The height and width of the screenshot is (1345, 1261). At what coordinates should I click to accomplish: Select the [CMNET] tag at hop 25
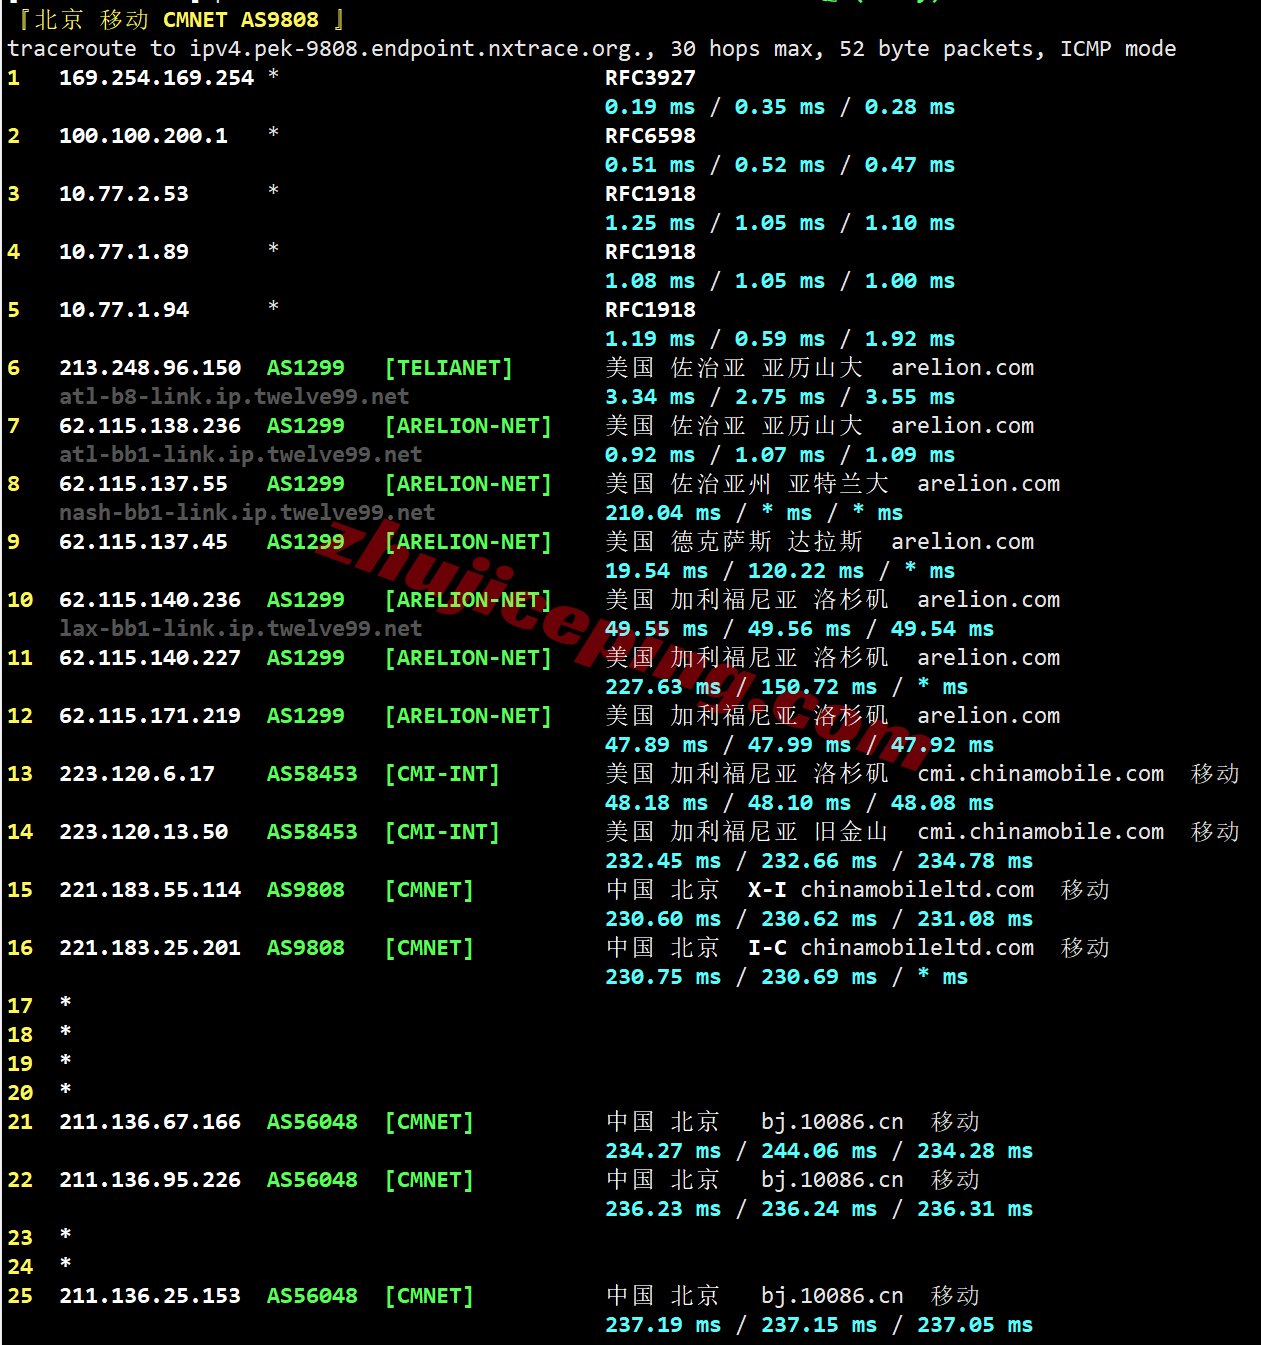[429, 1296]
